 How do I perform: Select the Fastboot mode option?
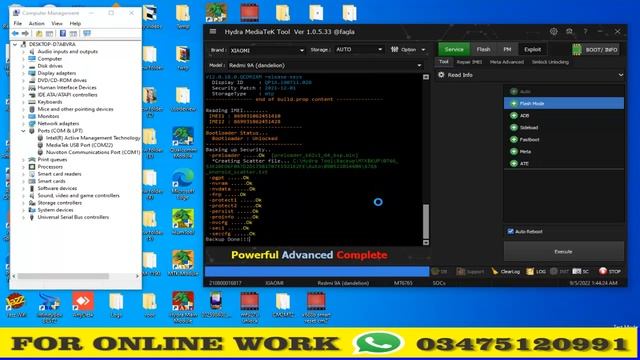point(564,140)
